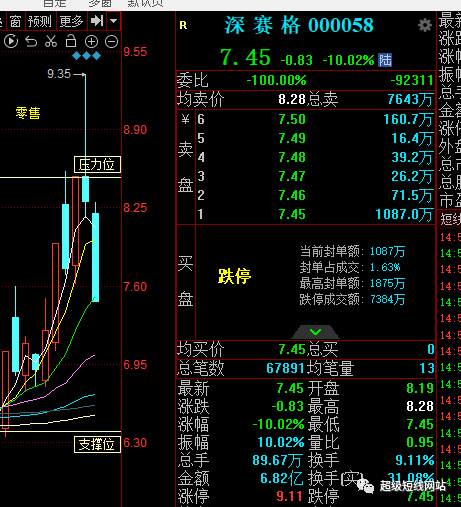461x507 pixels.
Task: Click 总卖 value 7643万
Action: (410, 99)
